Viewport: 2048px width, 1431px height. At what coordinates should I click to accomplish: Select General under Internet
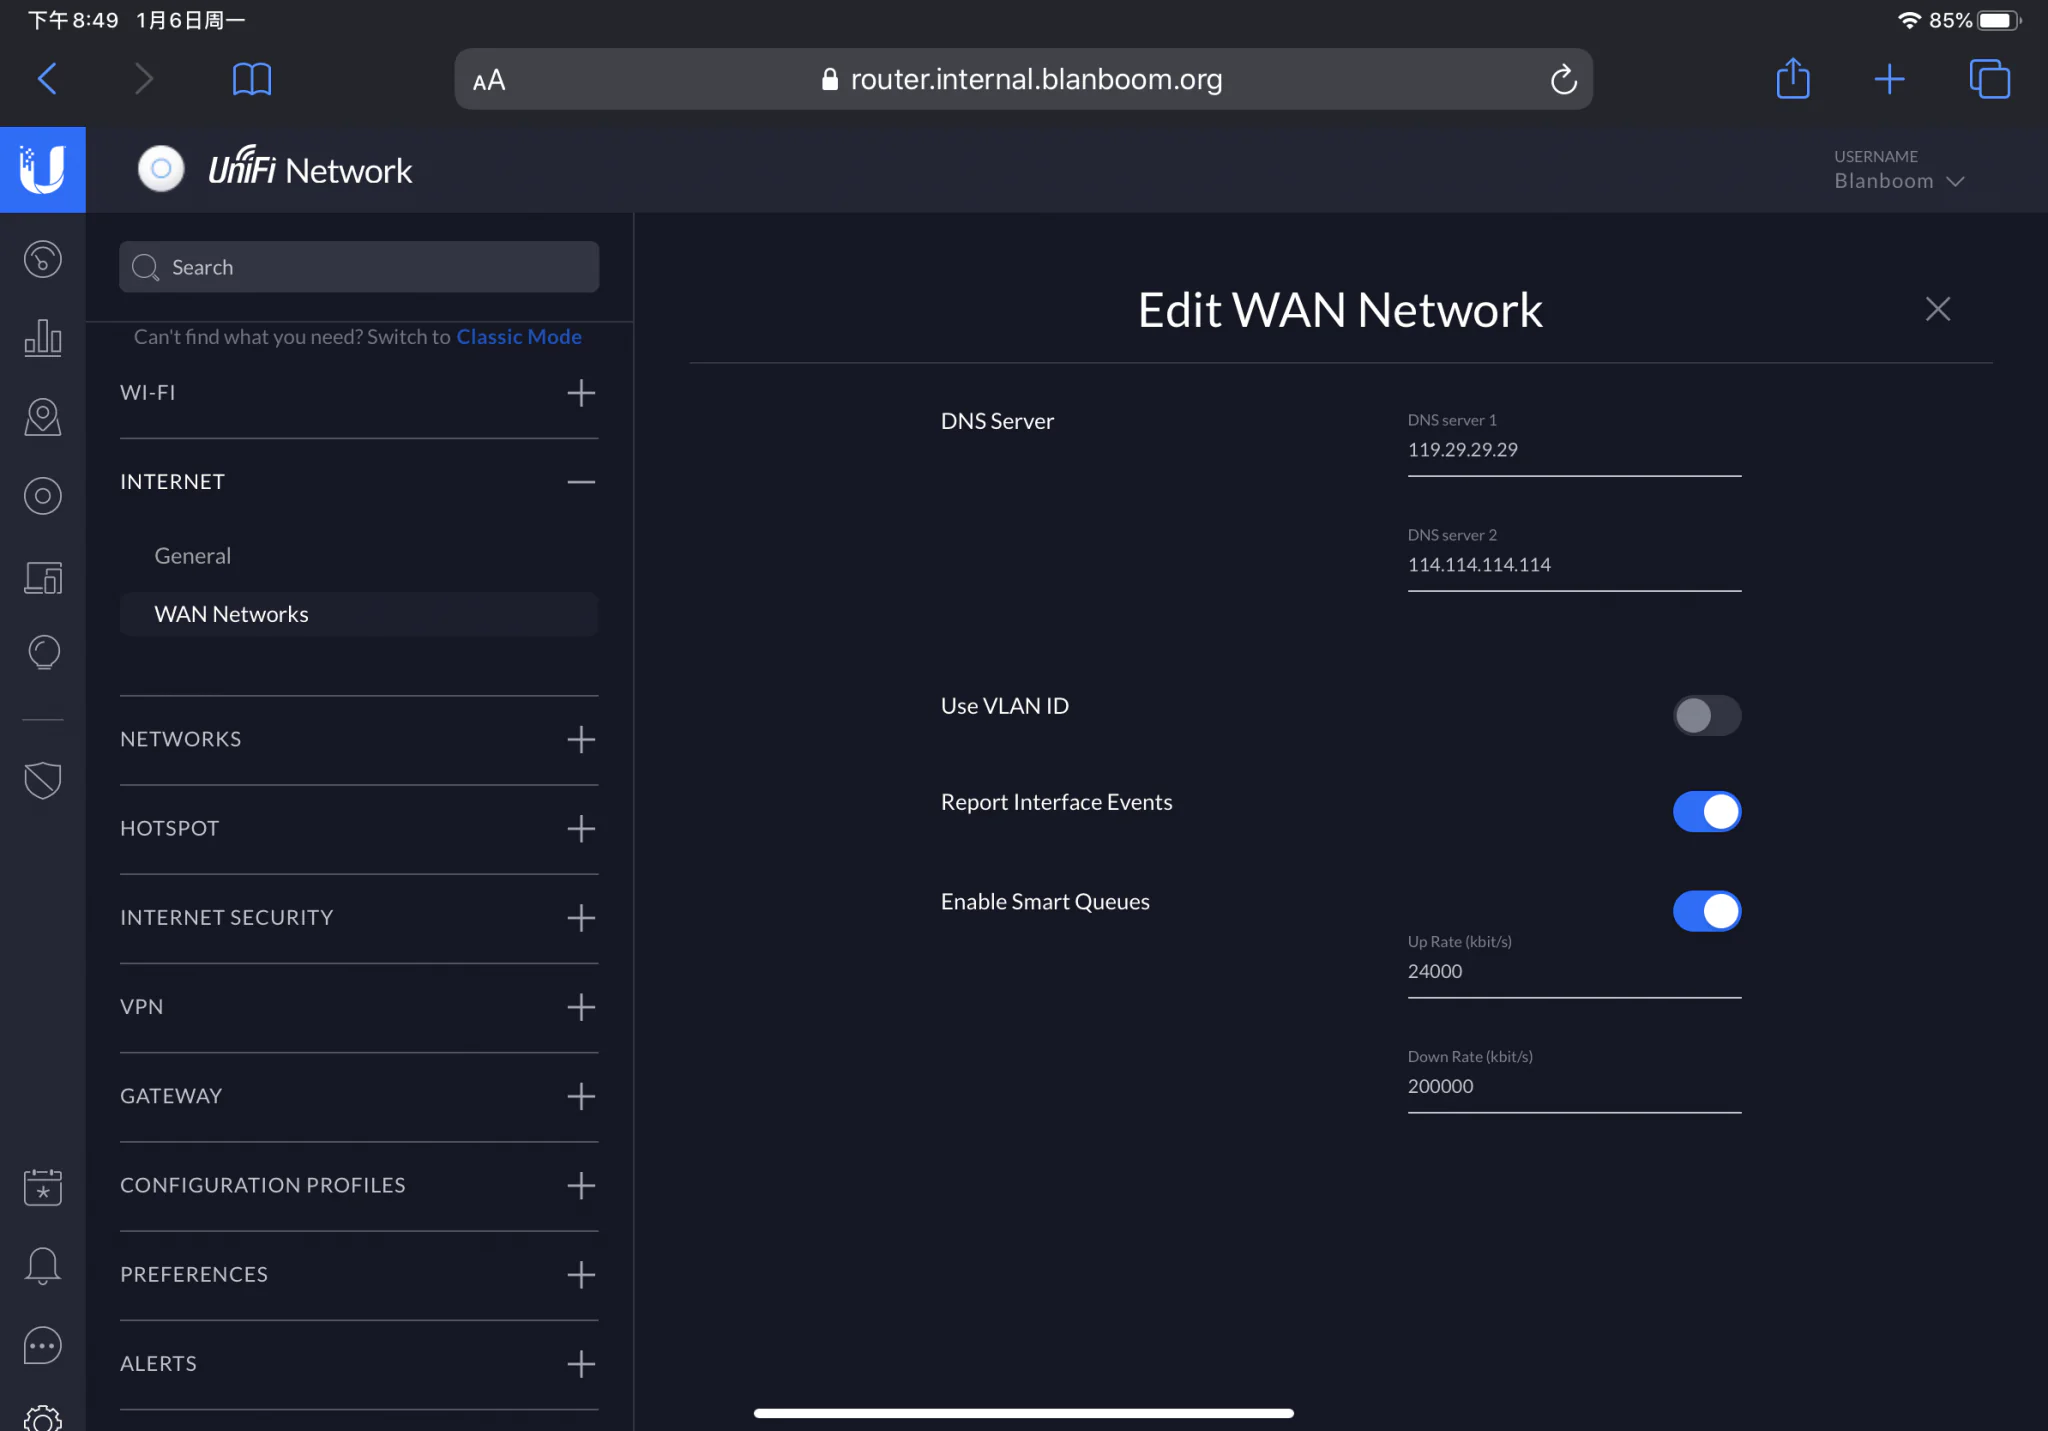coord(192,556)
